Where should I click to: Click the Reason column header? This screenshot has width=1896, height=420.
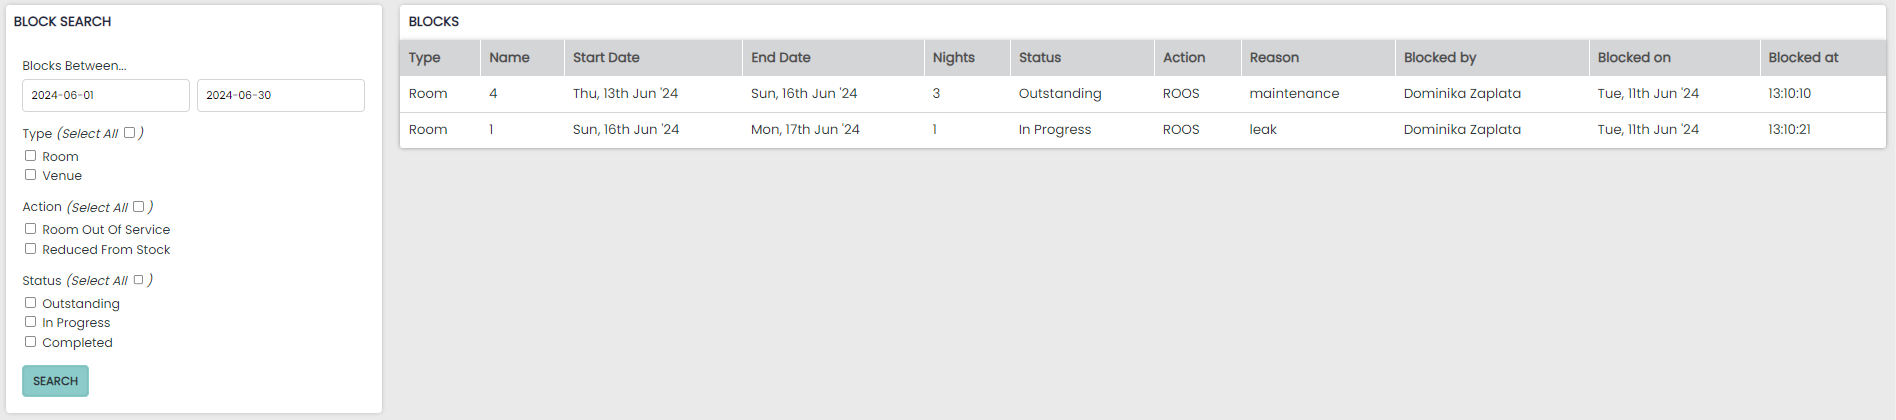(x=1274, y=58)
